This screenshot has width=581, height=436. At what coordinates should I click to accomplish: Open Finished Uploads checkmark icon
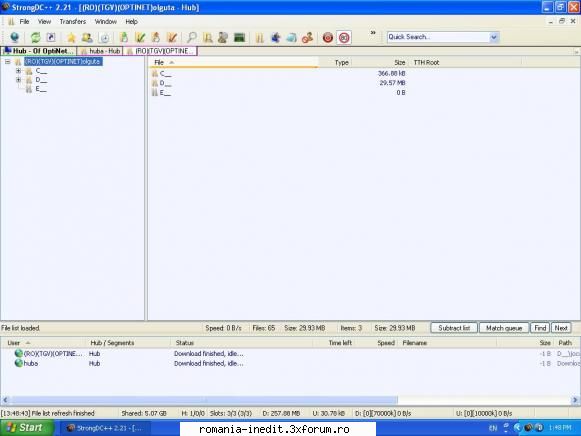click(x=172, y=37)
